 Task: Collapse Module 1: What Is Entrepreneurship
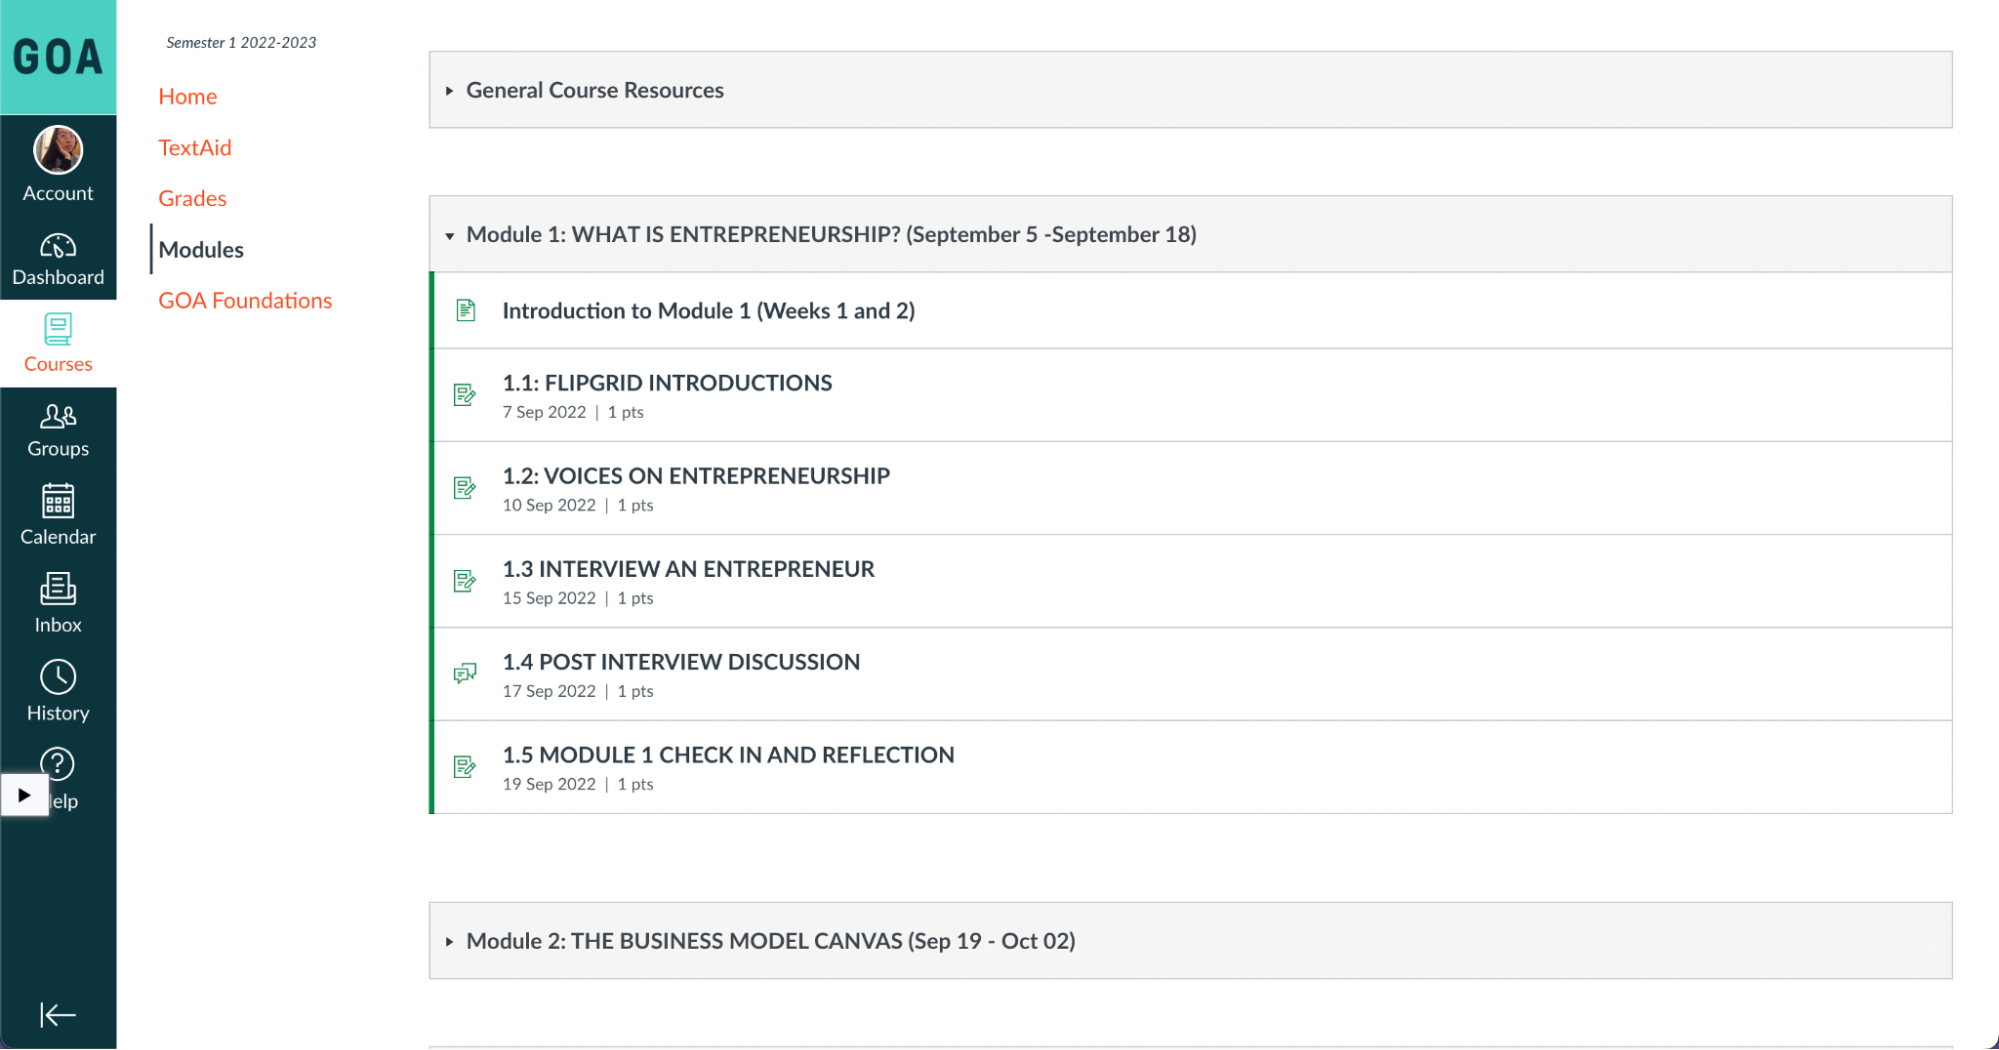tap(450, 236)
